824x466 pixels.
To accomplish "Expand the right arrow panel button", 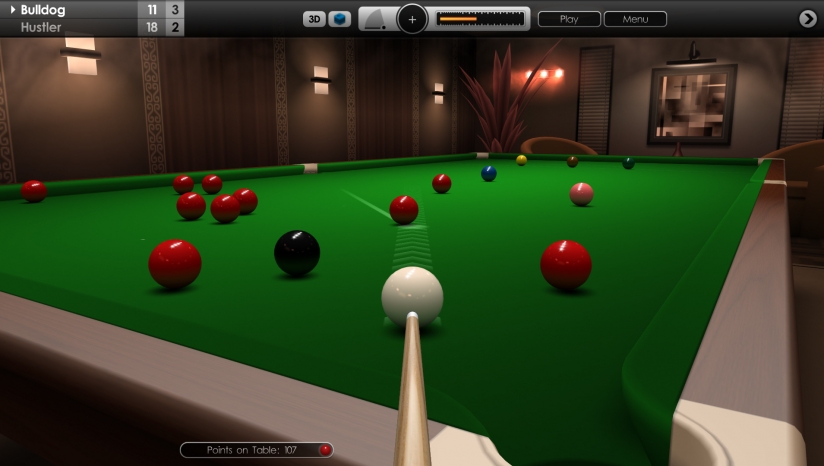I will pyautogui.click(x=808, y=19).
